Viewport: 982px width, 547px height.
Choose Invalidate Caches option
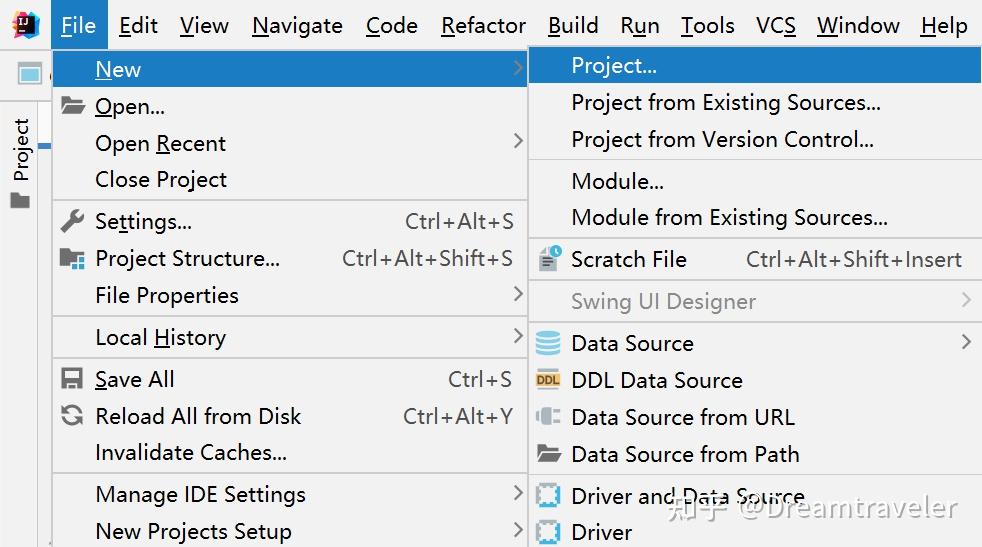point(191,452)
